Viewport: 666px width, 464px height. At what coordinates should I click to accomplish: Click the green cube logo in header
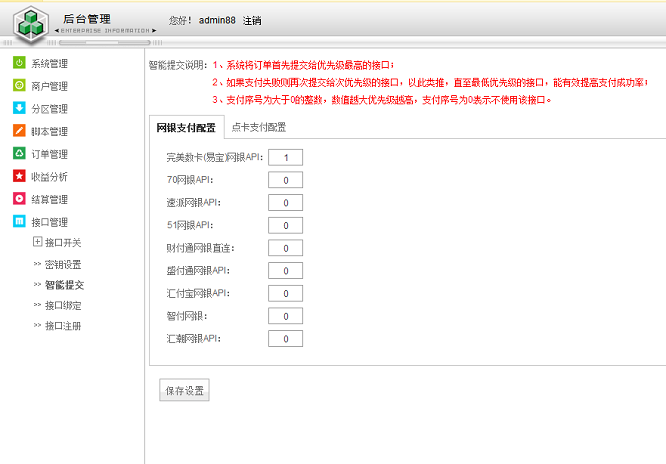point(36,21)
